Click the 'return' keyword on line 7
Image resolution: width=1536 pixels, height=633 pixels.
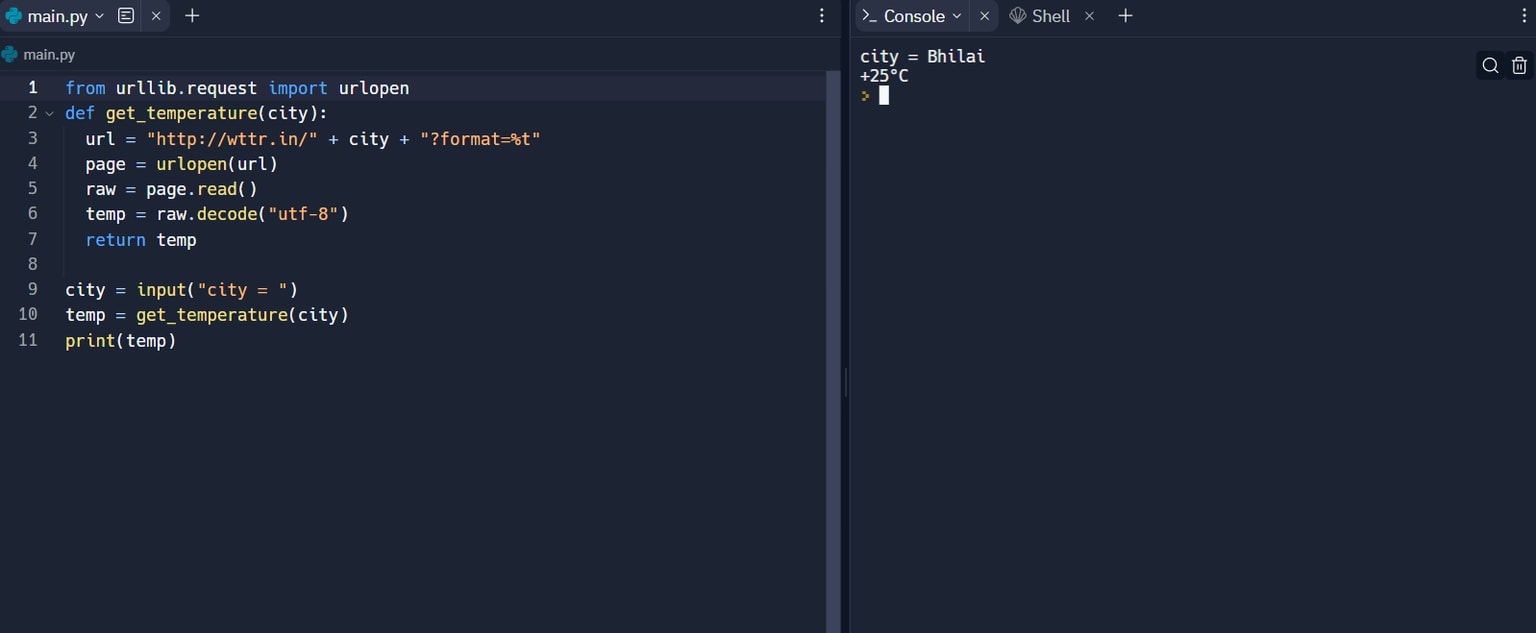116,240
